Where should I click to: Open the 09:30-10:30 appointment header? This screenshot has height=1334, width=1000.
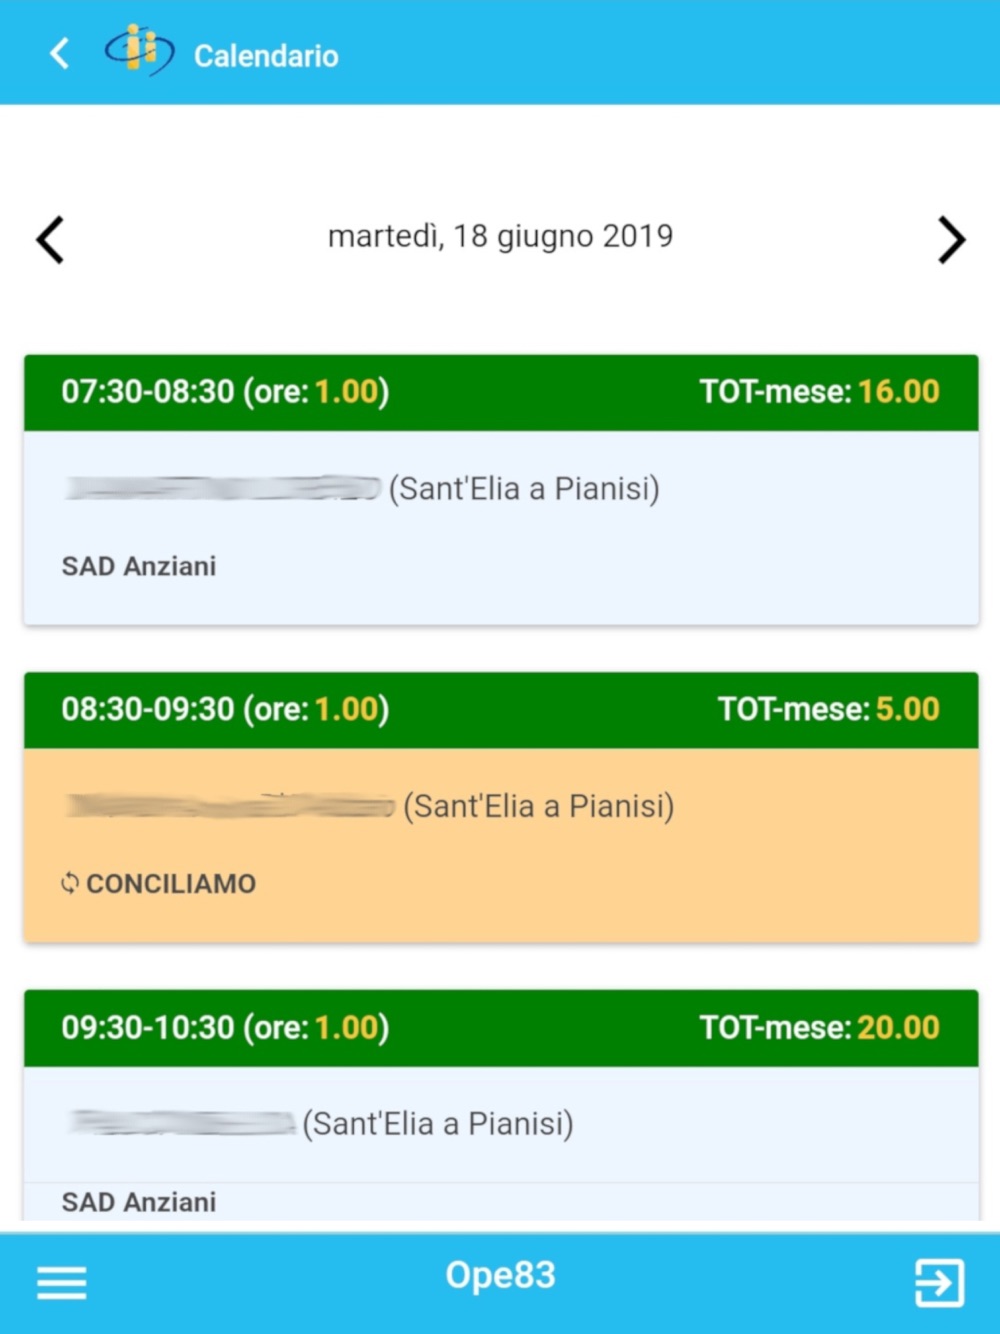[501, 1028]
